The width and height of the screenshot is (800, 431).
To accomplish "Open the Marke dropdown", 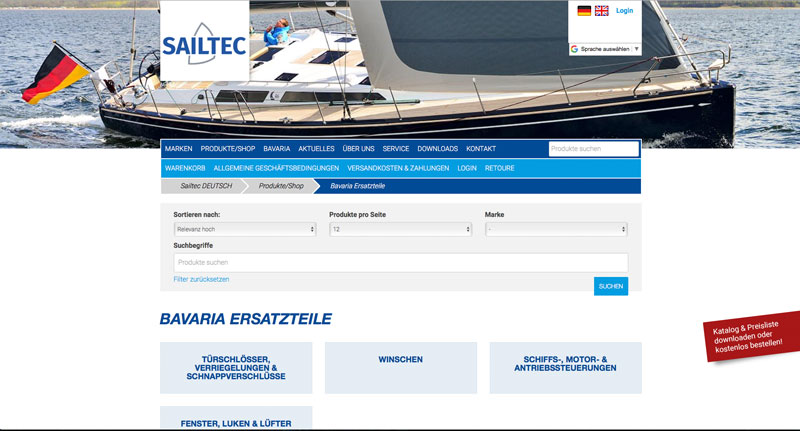I will tap(556, 230).
